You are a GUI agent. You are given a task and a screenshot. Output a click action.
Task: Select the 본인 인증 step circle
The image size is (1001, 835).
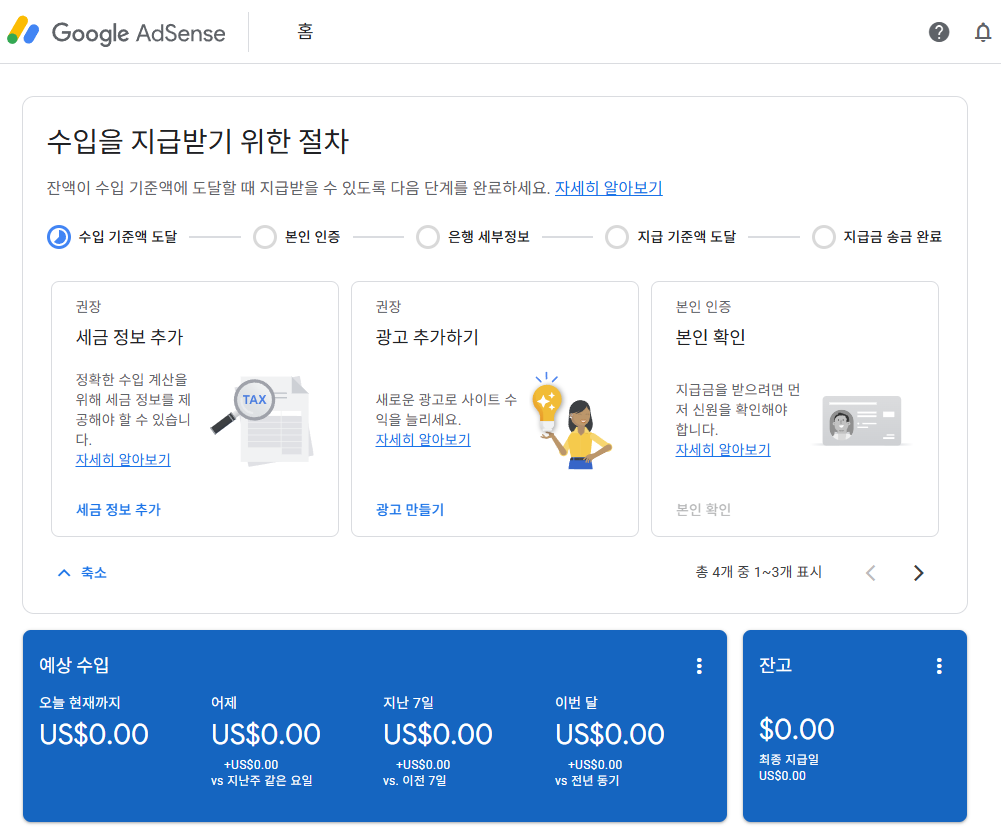(x=264, y=237)
